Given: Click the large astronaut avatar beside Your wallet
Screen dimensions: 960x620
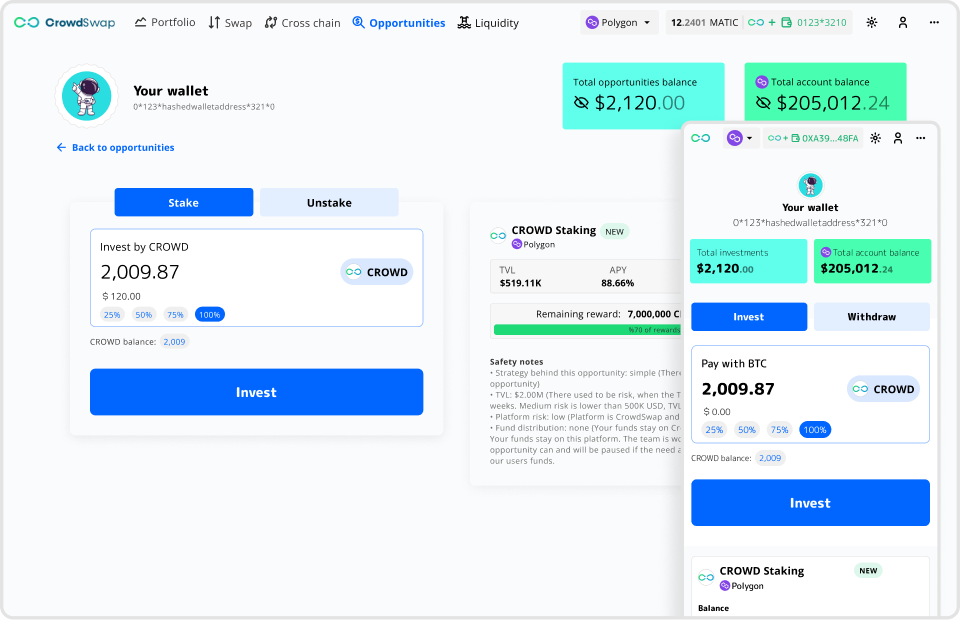Looking at the screenshot, I should 86,96.
